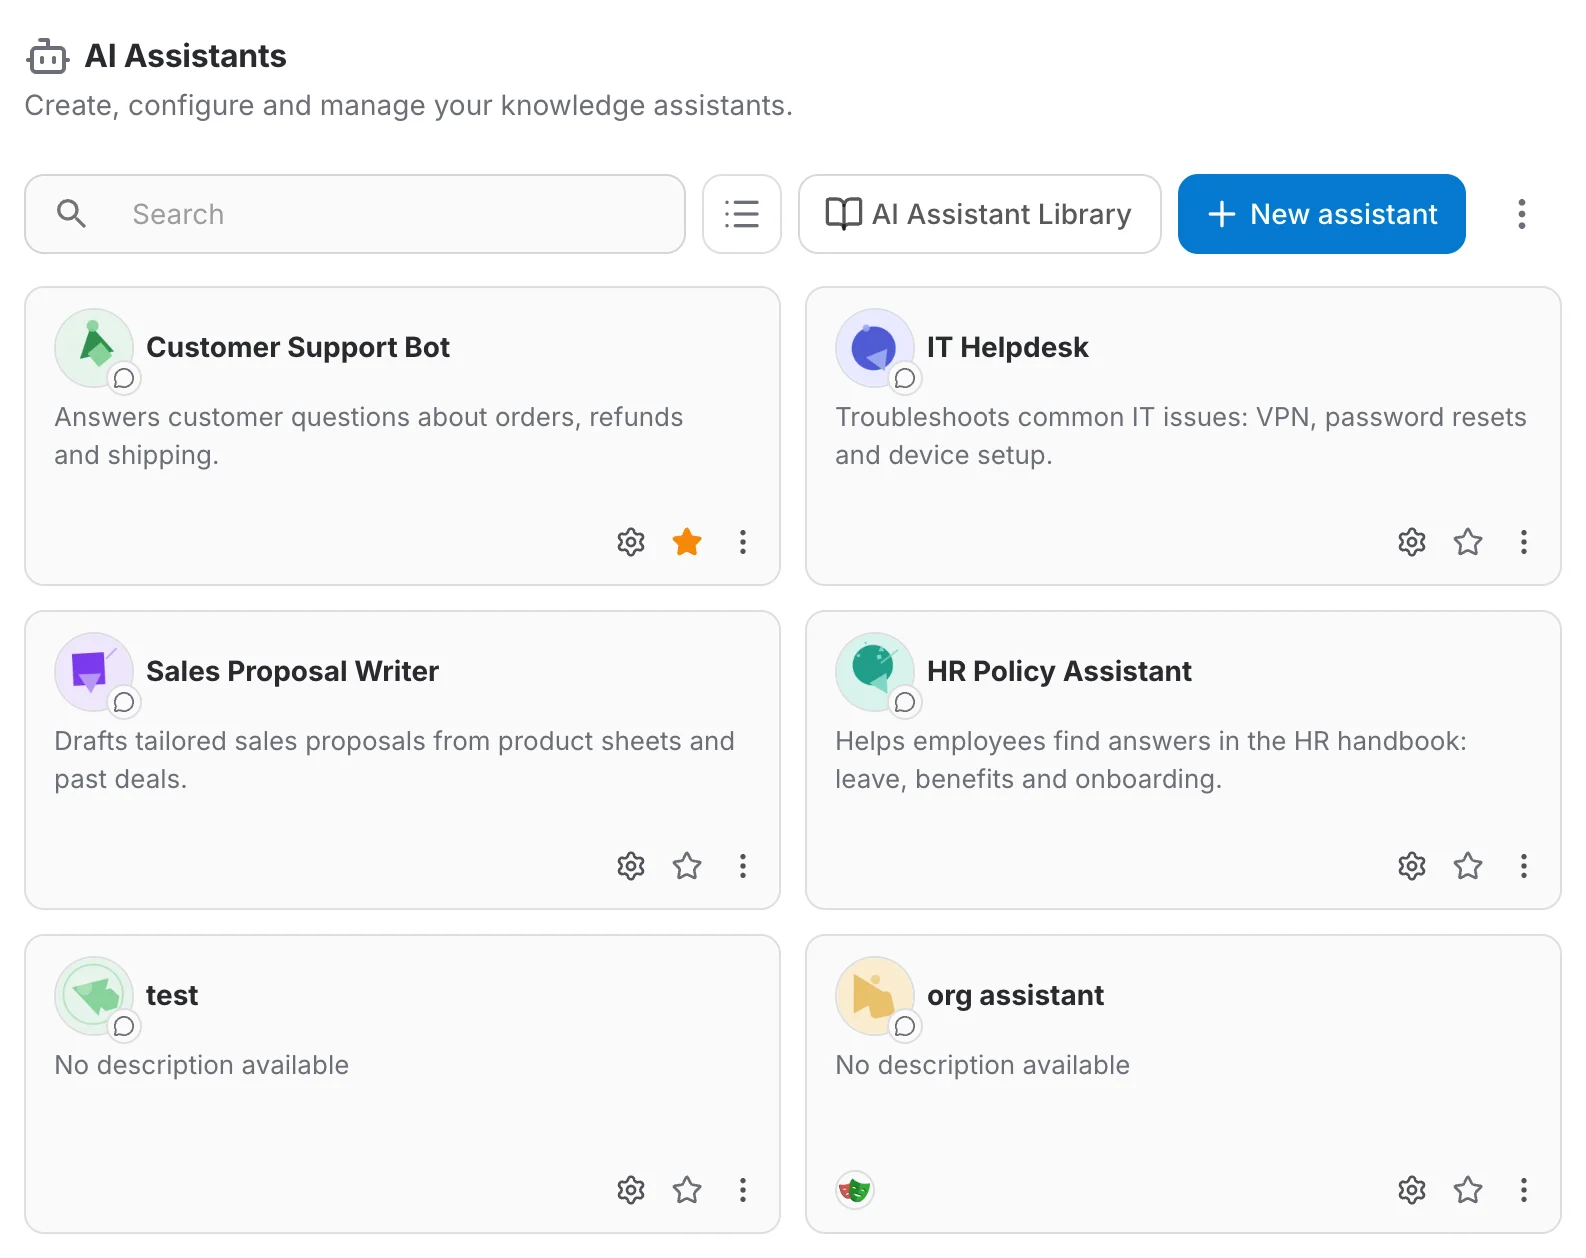Select the org assistant title text
Viewport: 1586px width, 1258px height.
(1015, 995)
